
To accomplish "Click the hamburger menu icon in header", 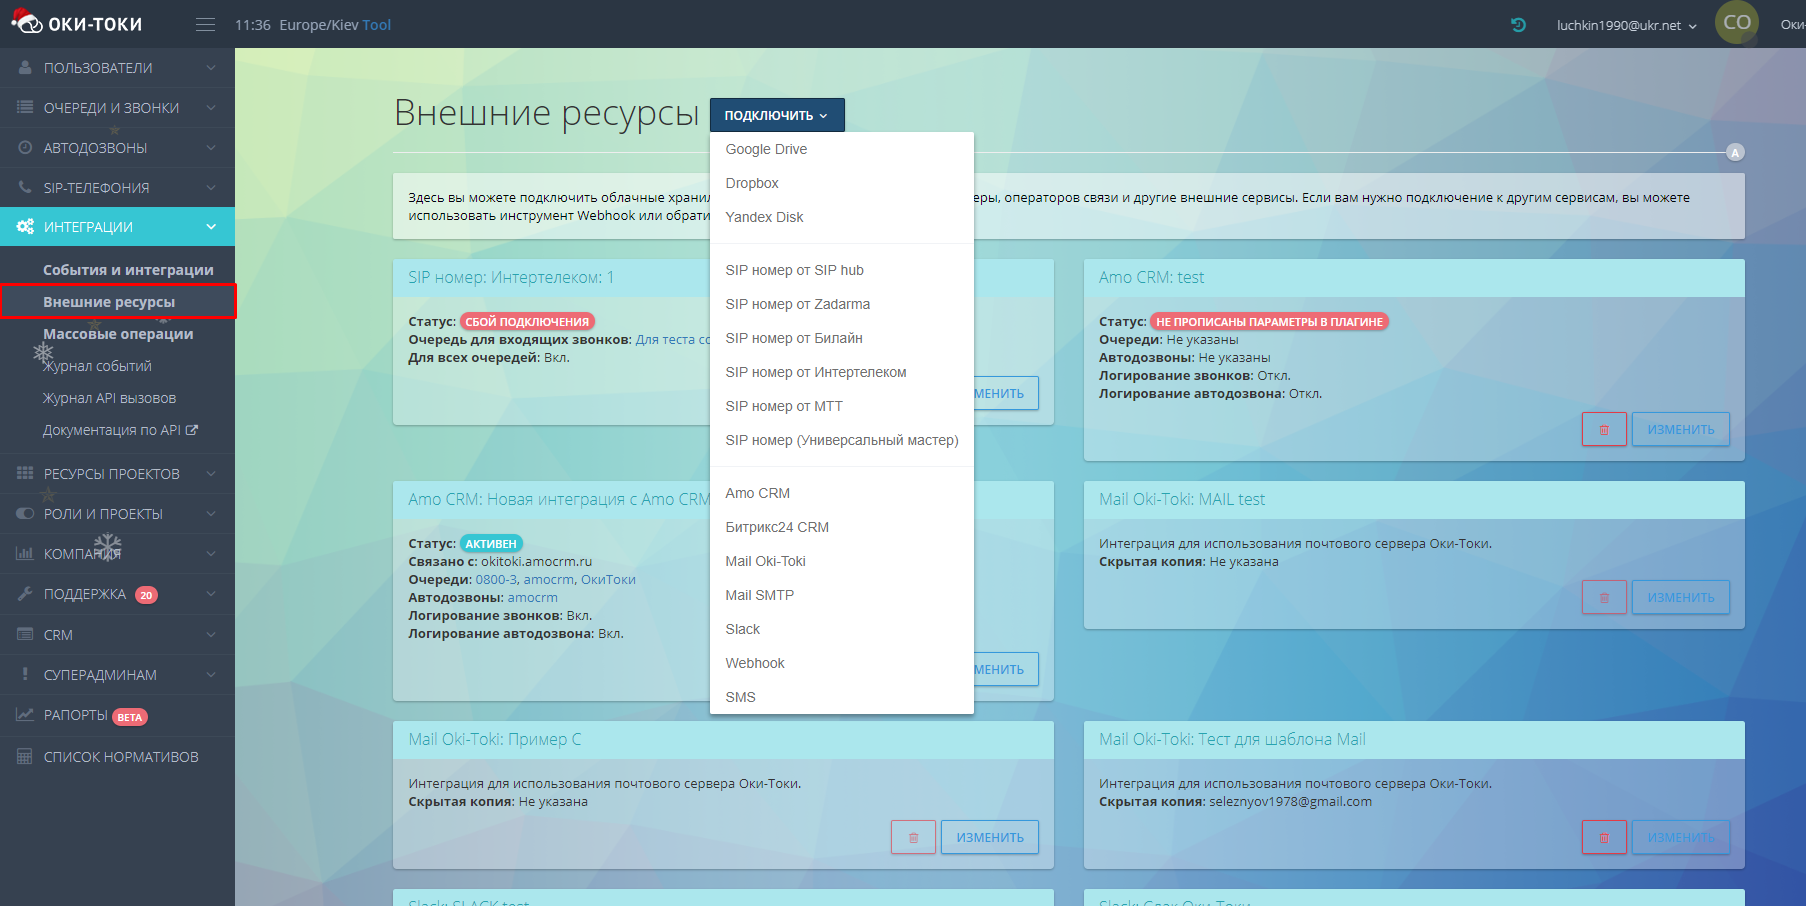I will point(205,25).
